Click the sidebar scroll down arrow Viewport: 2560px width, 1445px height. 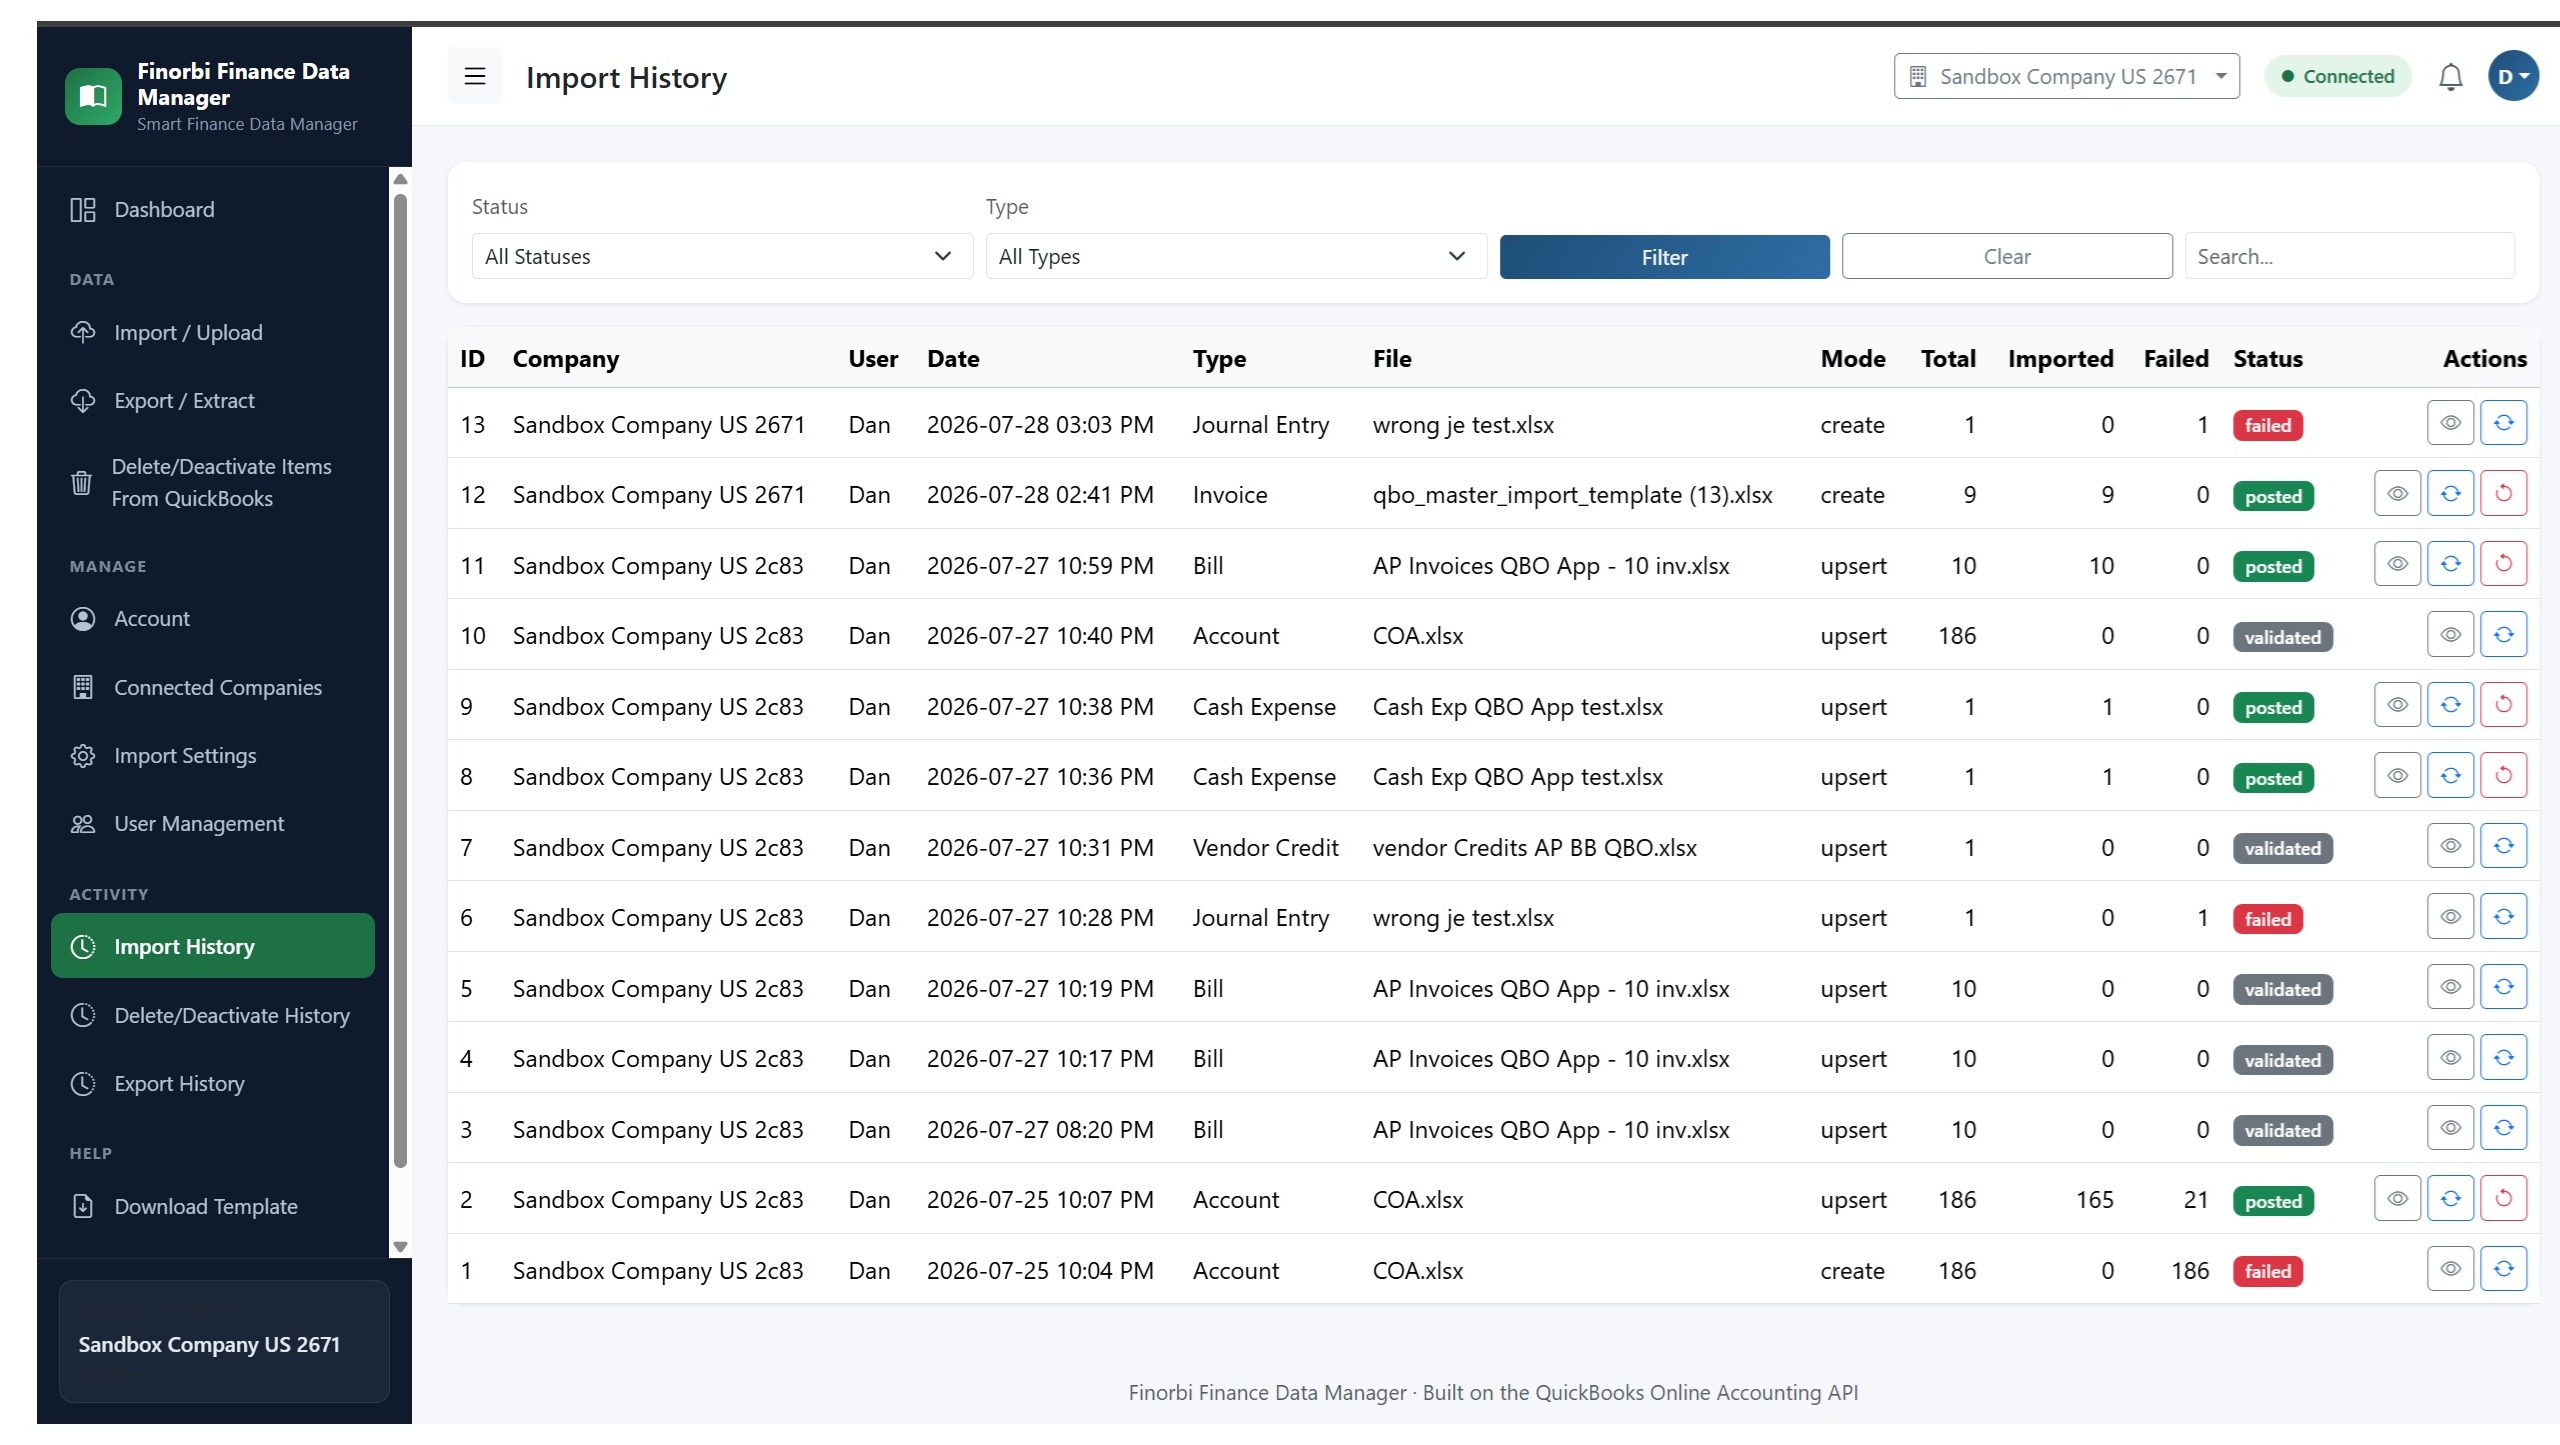point(400,1247)
